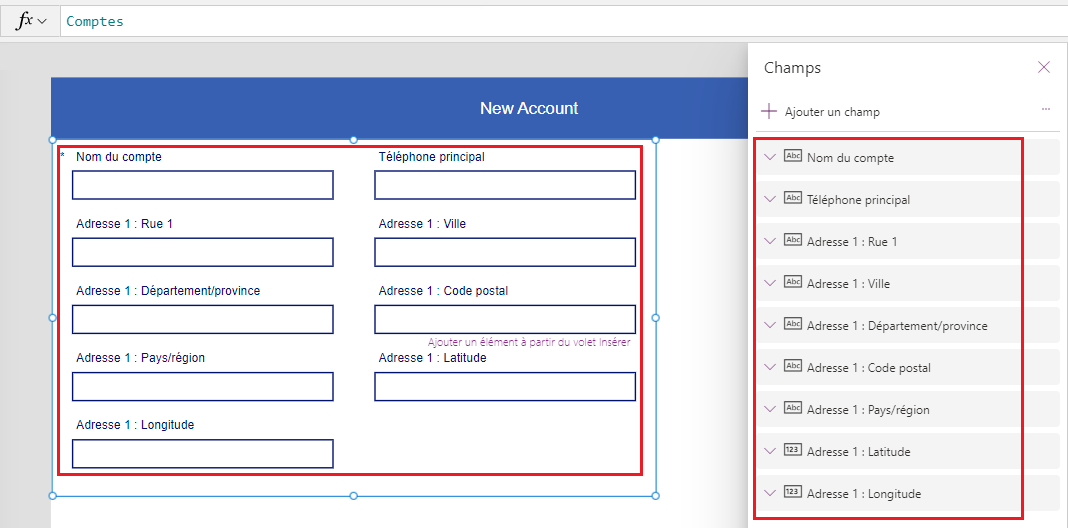Click the Abc text icon for Nom du compte
This screenshot has width=1068, height=528.
point(793,155)
